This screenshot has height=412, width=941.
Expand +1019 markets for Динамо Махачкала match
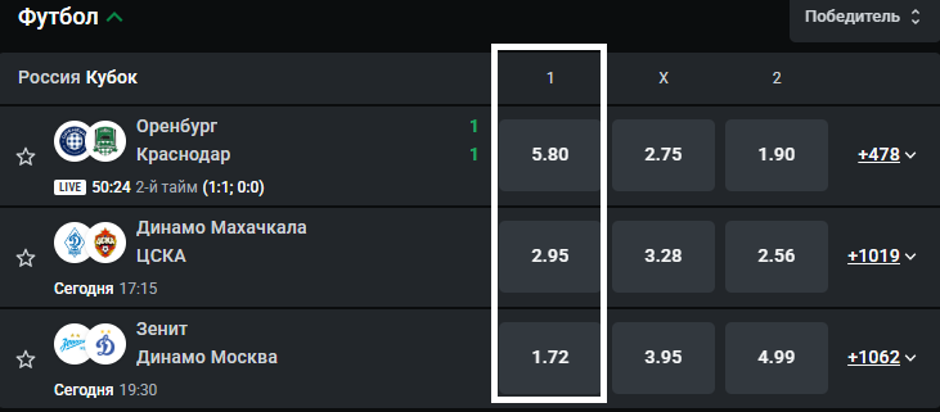tap(881, 256)
